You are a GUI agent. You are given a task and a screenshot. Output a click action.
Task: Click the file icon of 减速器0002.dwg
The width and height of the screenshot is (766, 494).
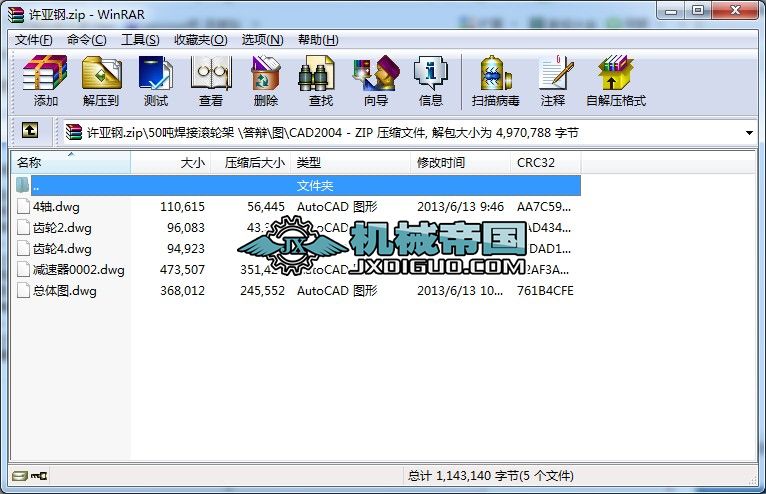coord(23,269)
